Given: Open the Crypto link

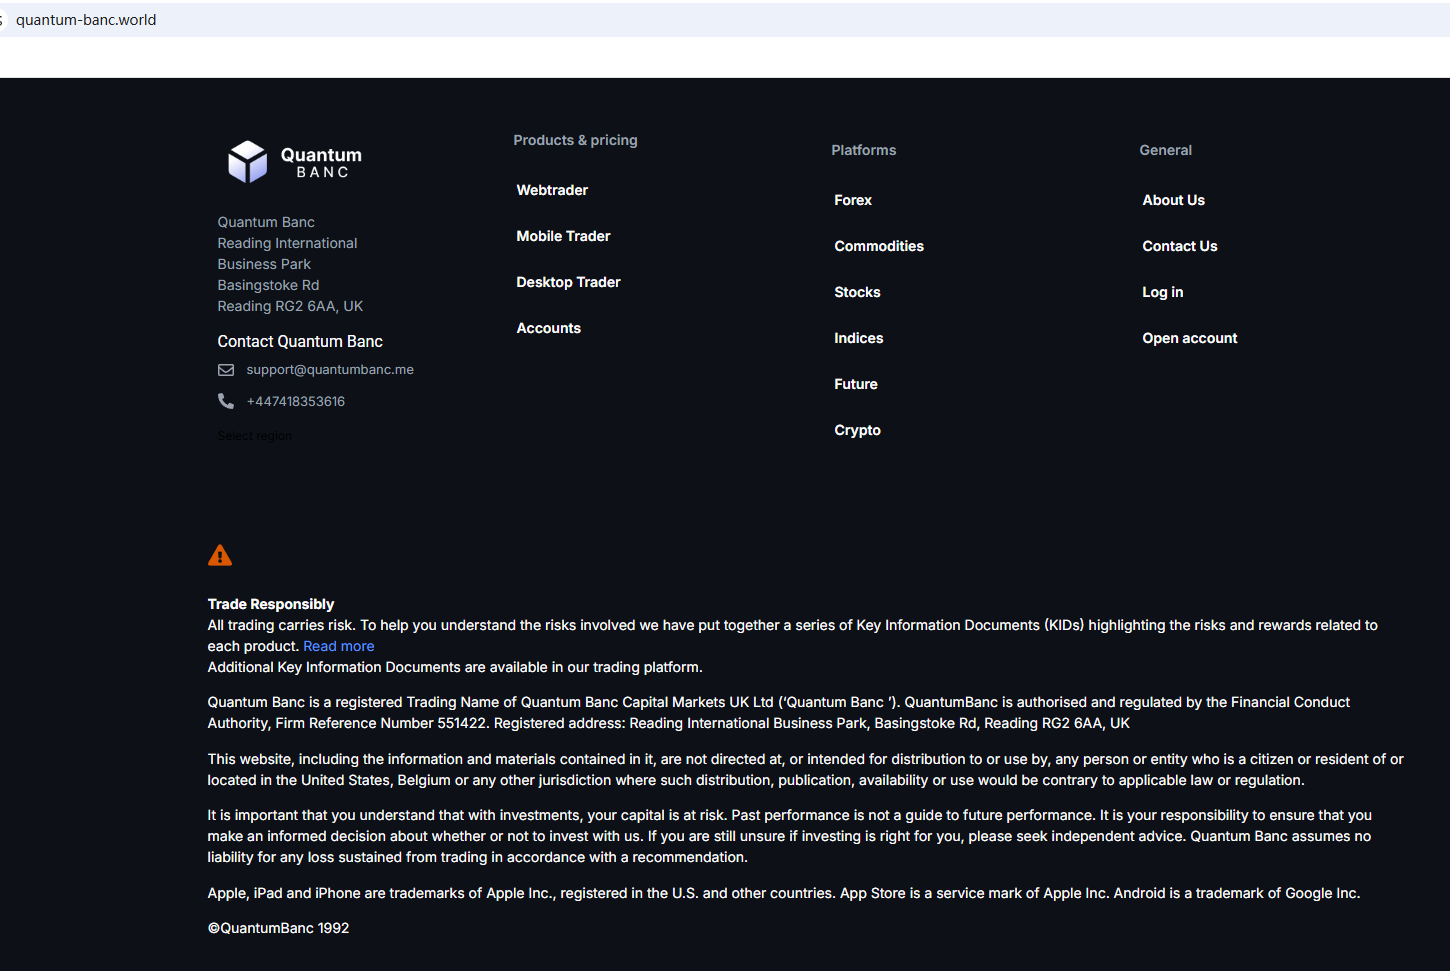Looking at the screenshot, I should [857, 430].
